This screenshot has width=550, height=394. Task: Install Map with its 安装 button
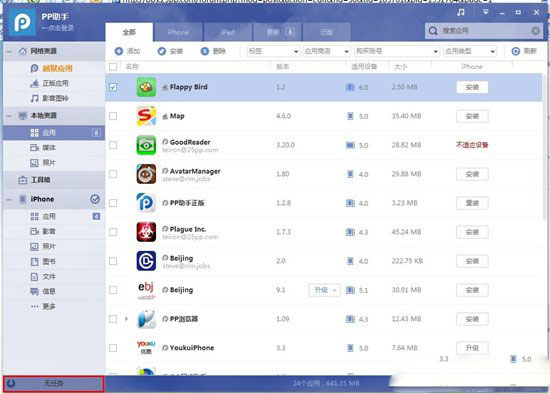click(472, 116)
